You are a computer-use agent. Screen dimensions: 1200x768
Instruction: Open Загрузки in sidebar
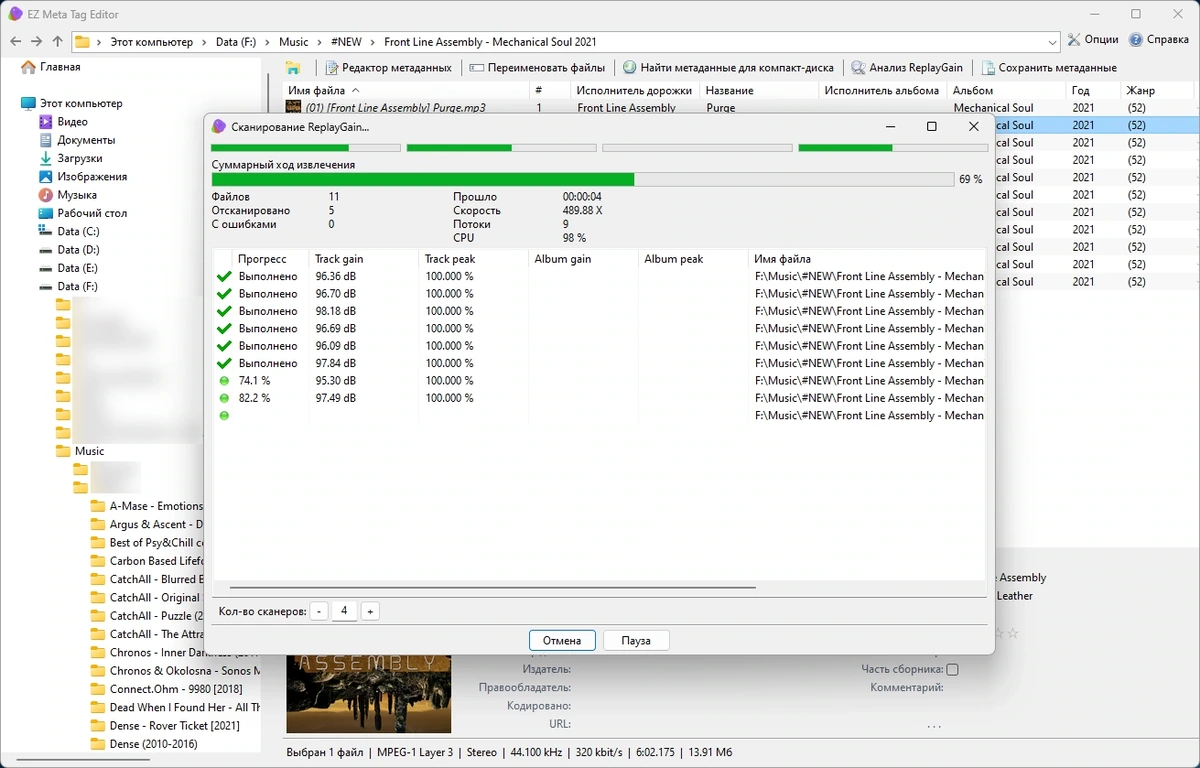click(x=70, y=158)
